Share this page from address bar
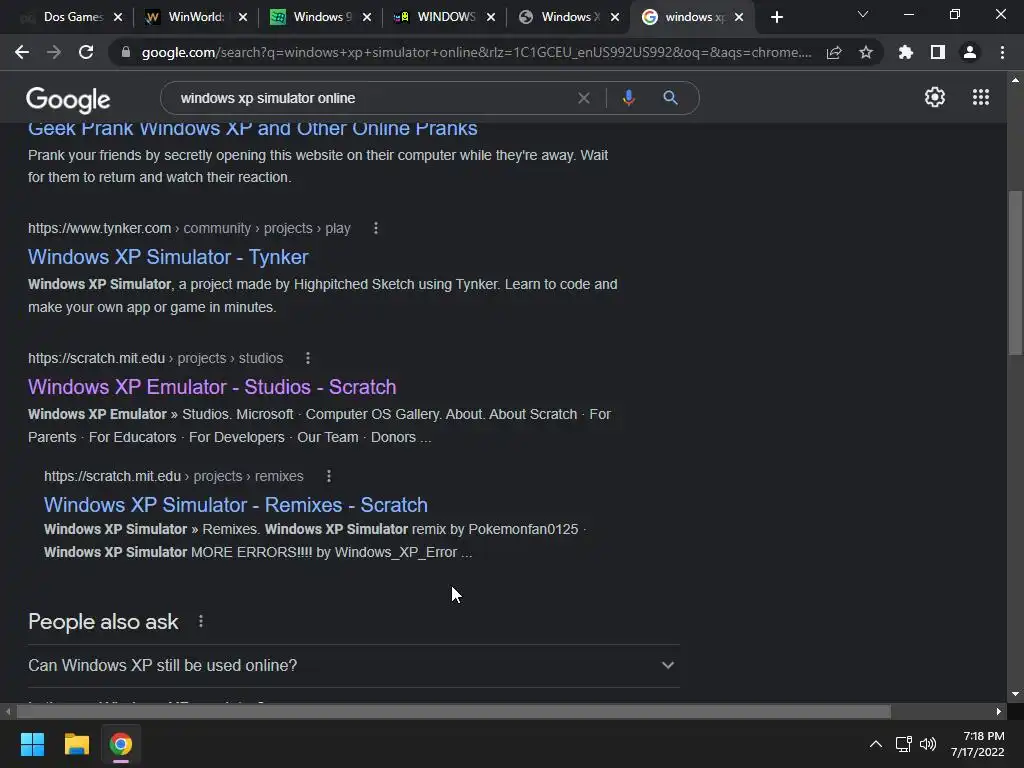This screenshot has height=768, width=1024. [x=834, y=52]
